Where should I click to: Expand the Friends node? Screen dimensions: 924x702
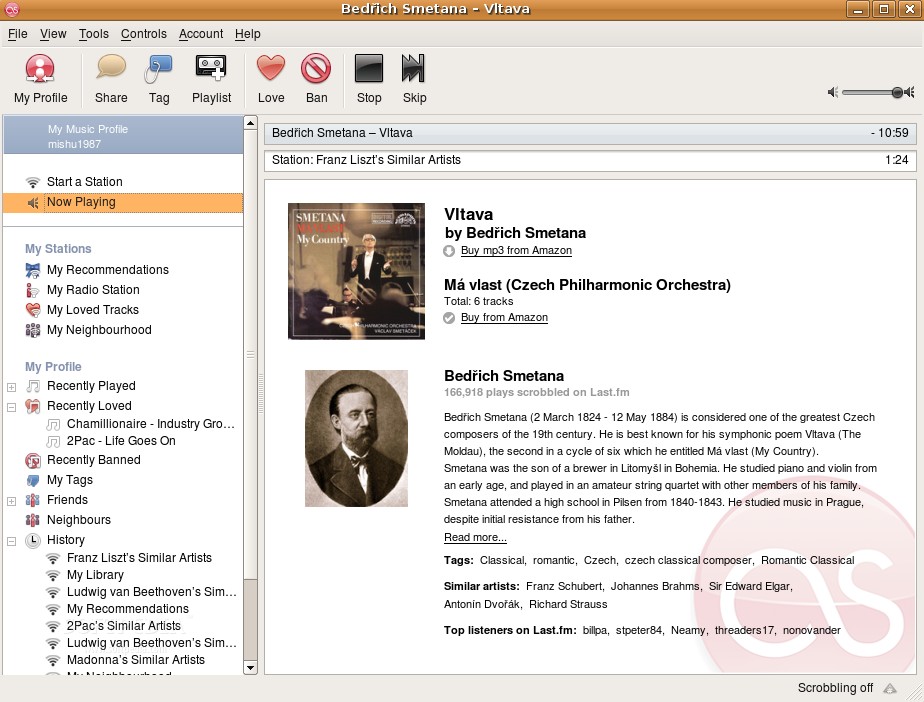pyautogui.click(x=11, y=501)
